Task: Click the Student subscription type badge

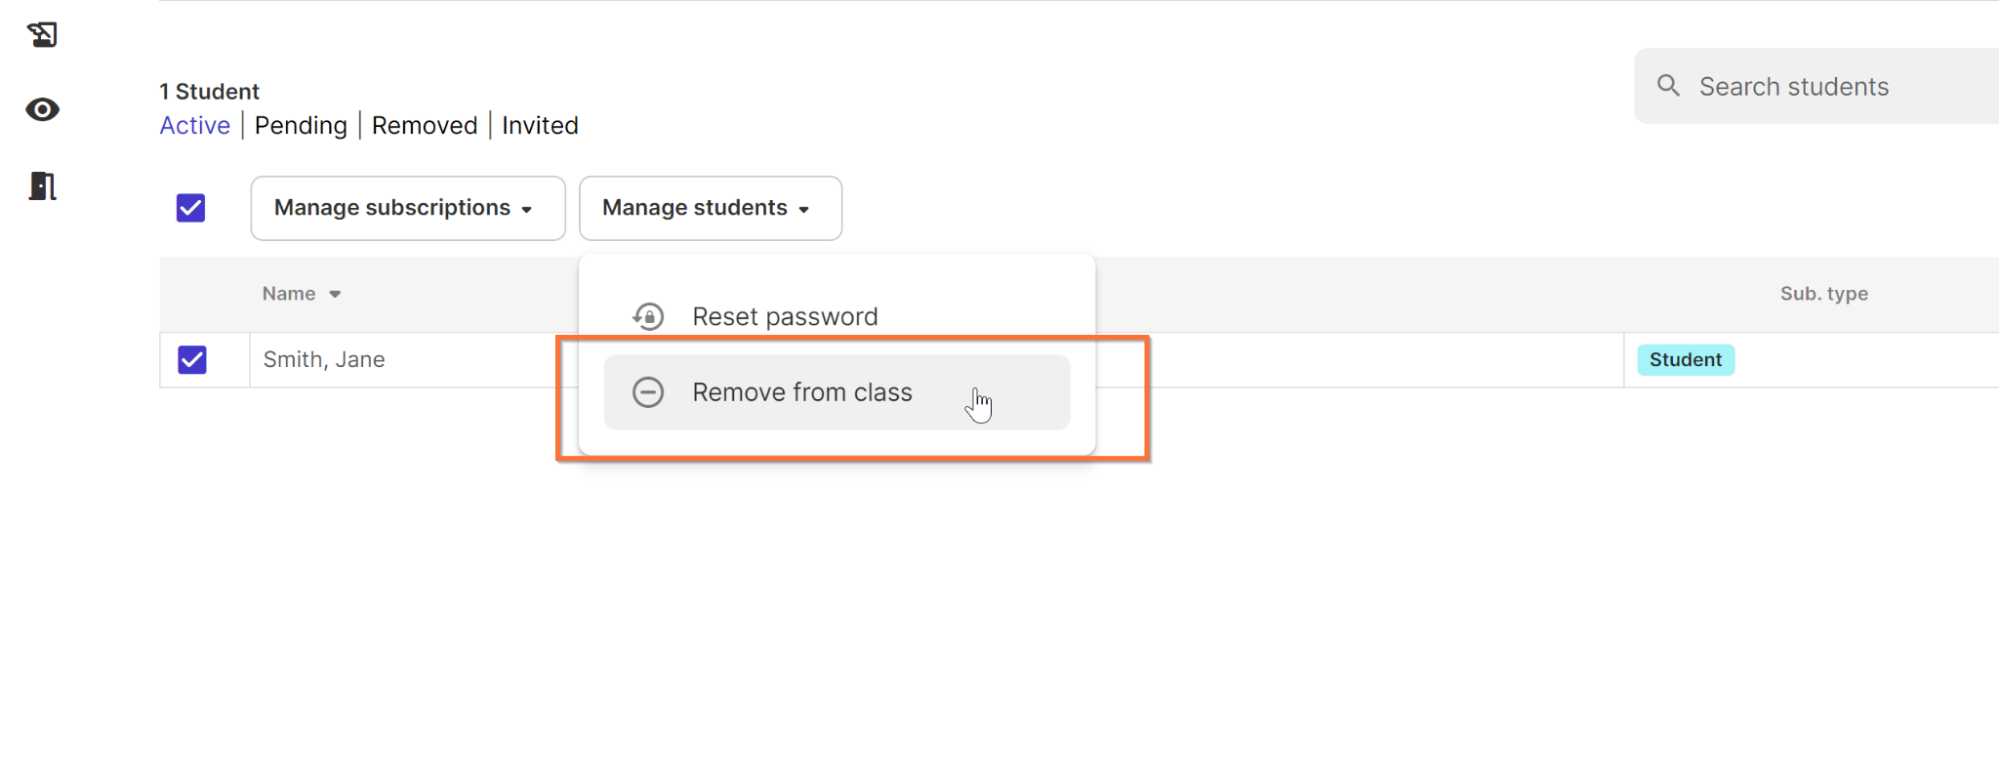Action: pos(1686,360)
